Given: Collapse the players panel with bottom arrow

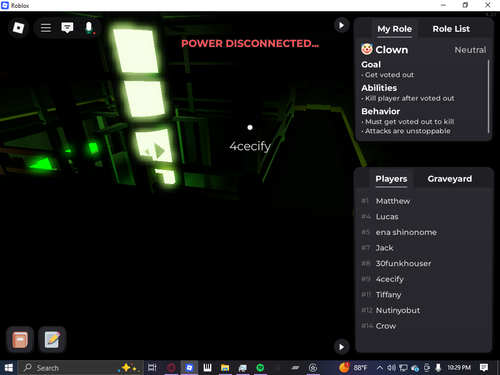Looking at the screenshot, I should point(341,347).
